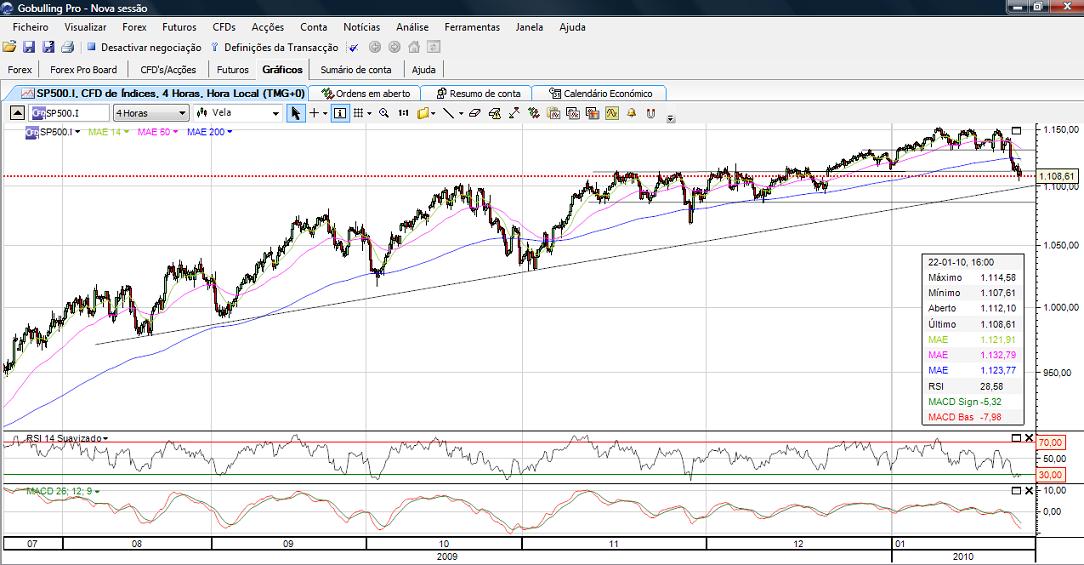Maximize the main price chart panel
This screenshot has height=565, width=1084.
pos(1016,130)
